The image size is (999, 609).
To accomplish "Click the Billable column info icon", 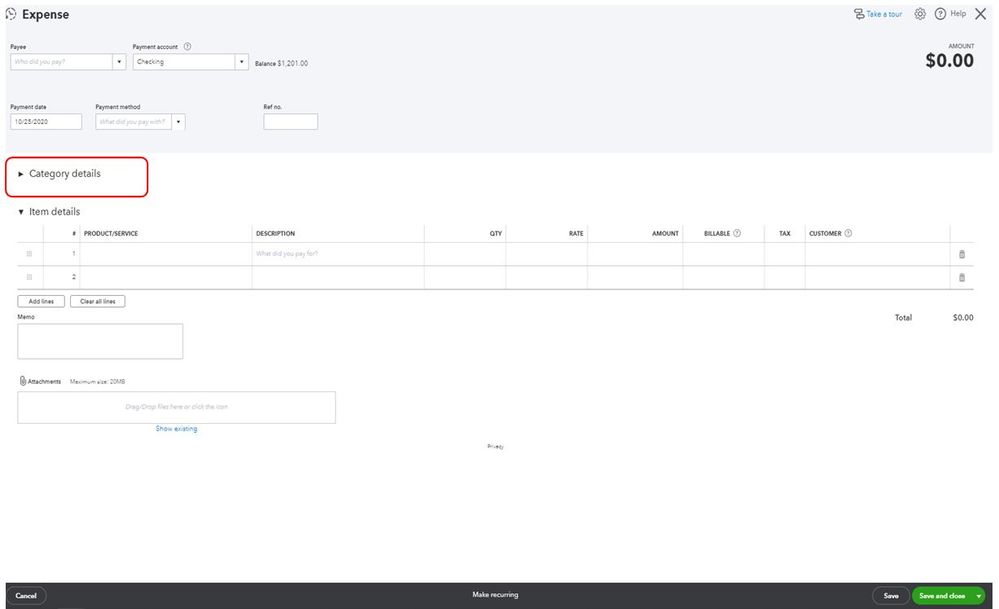I will click(737, 233).
